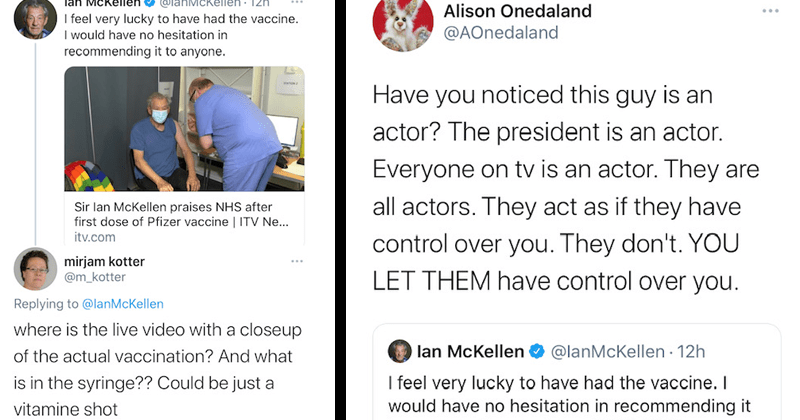Image resolution: width=800 pixels, height=420 pixels.
Task: Click the itv.com source domain
Action: (x=95, y=237)
